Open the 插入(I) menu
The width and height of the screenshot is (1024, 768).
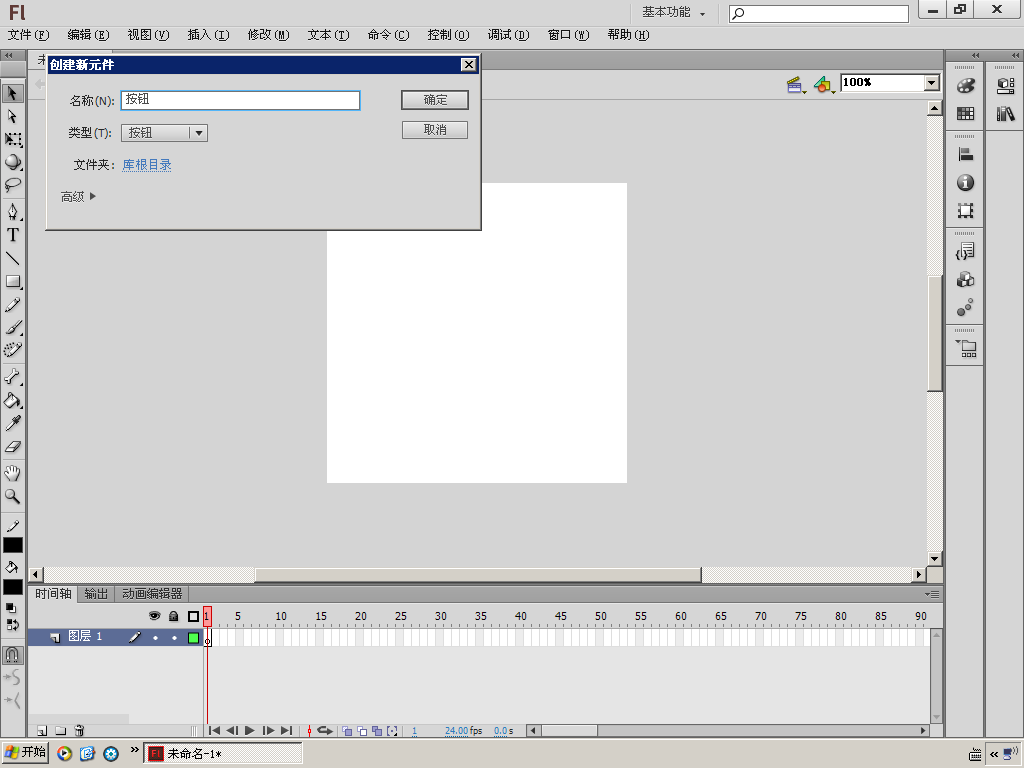pos(208,35)
